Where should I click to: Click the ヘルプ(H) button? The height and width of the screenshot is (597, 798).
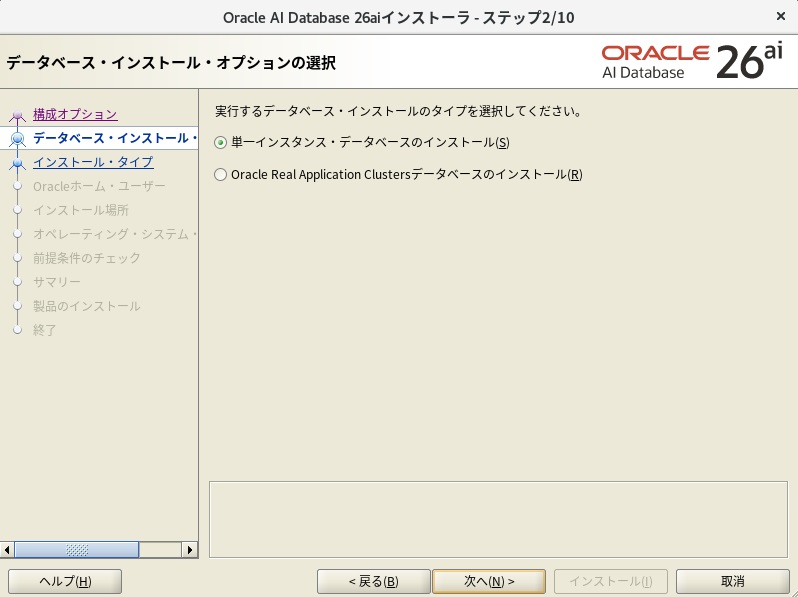[x=65, y=581]
